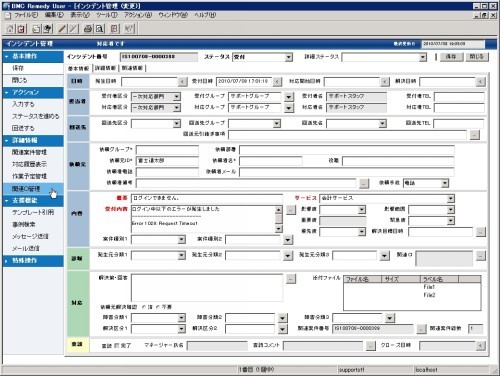Open the 案件種別1 dropdown
This screenshot has width=500, height=376.
(x=181, y=239)
